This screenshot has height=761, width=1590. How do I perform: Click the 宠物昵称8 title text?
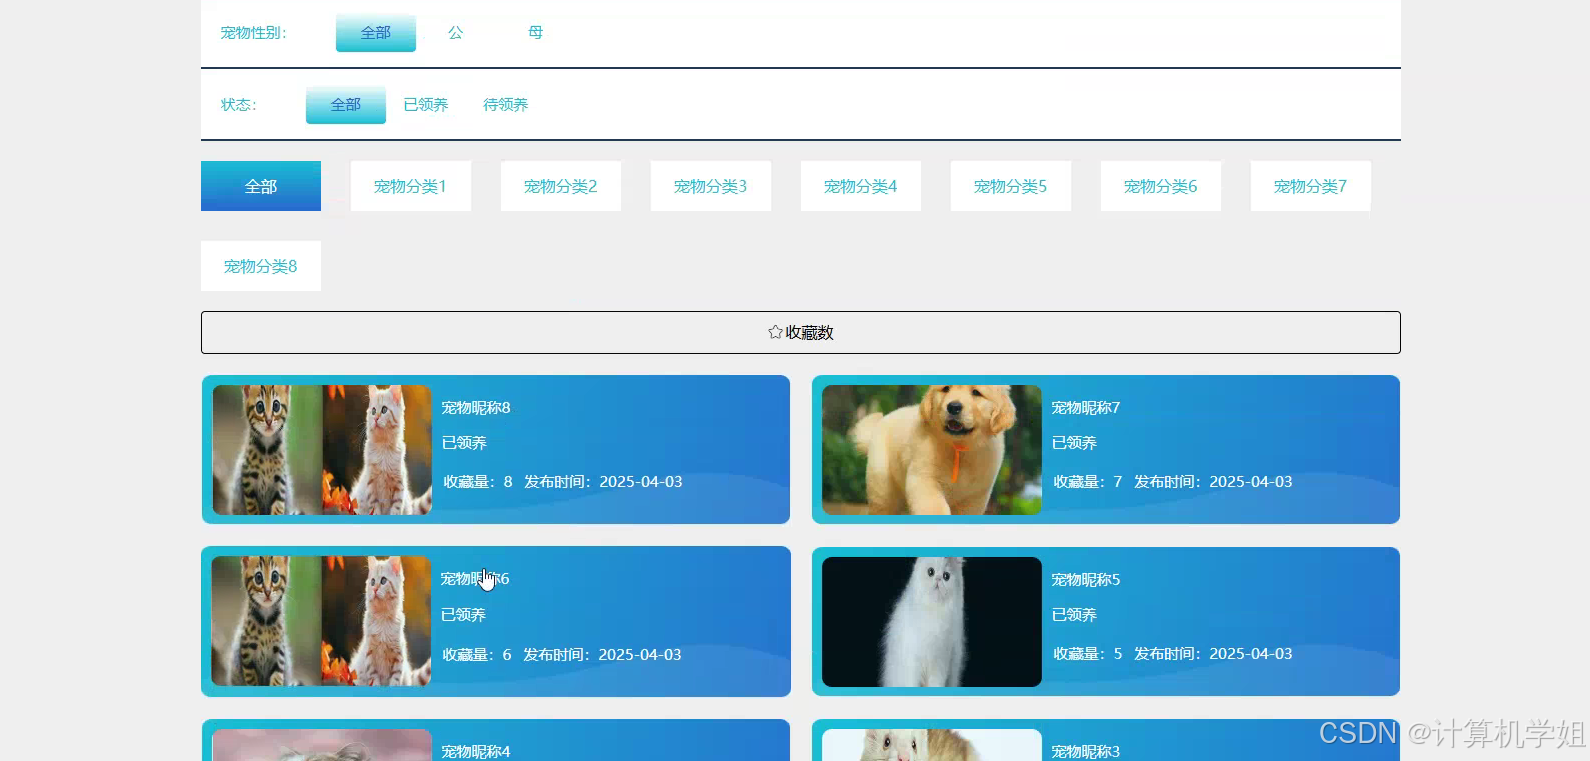476,408
